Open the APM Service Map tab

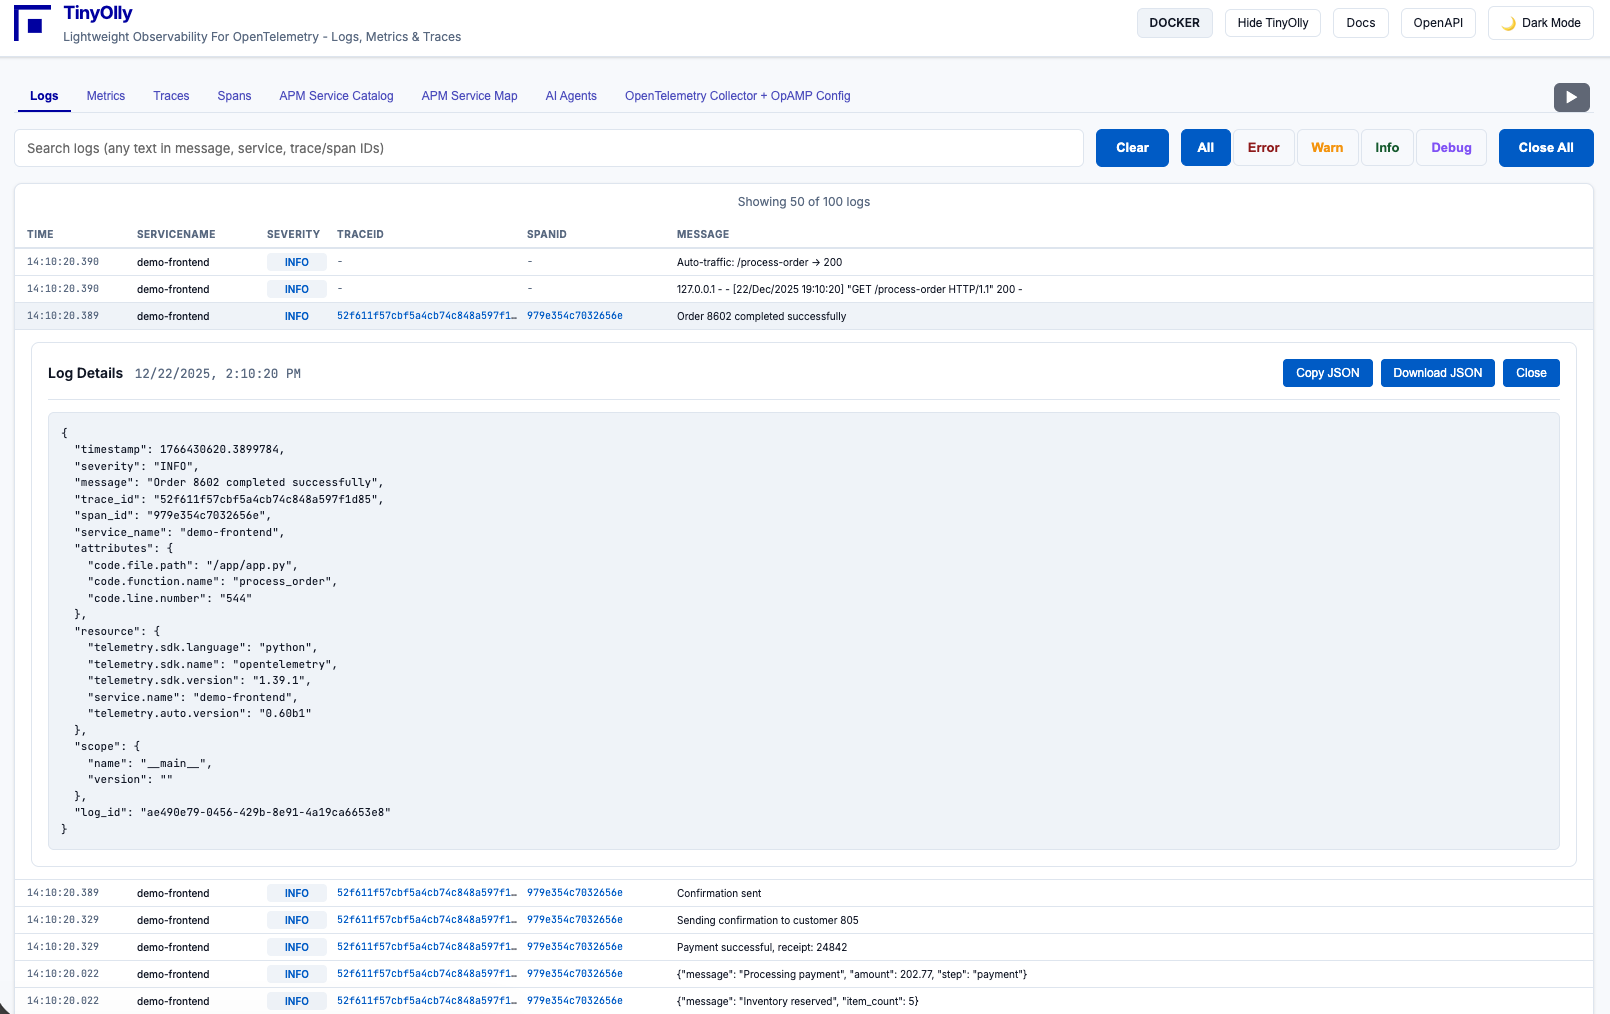click(x=469, y=96)
